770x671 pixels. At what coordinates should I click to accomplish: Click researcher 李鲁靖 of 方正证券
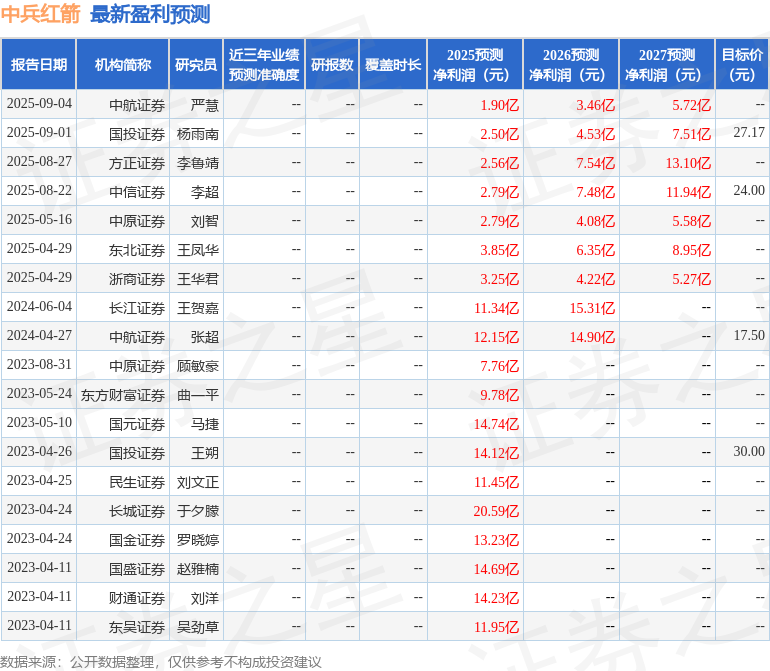197,163
